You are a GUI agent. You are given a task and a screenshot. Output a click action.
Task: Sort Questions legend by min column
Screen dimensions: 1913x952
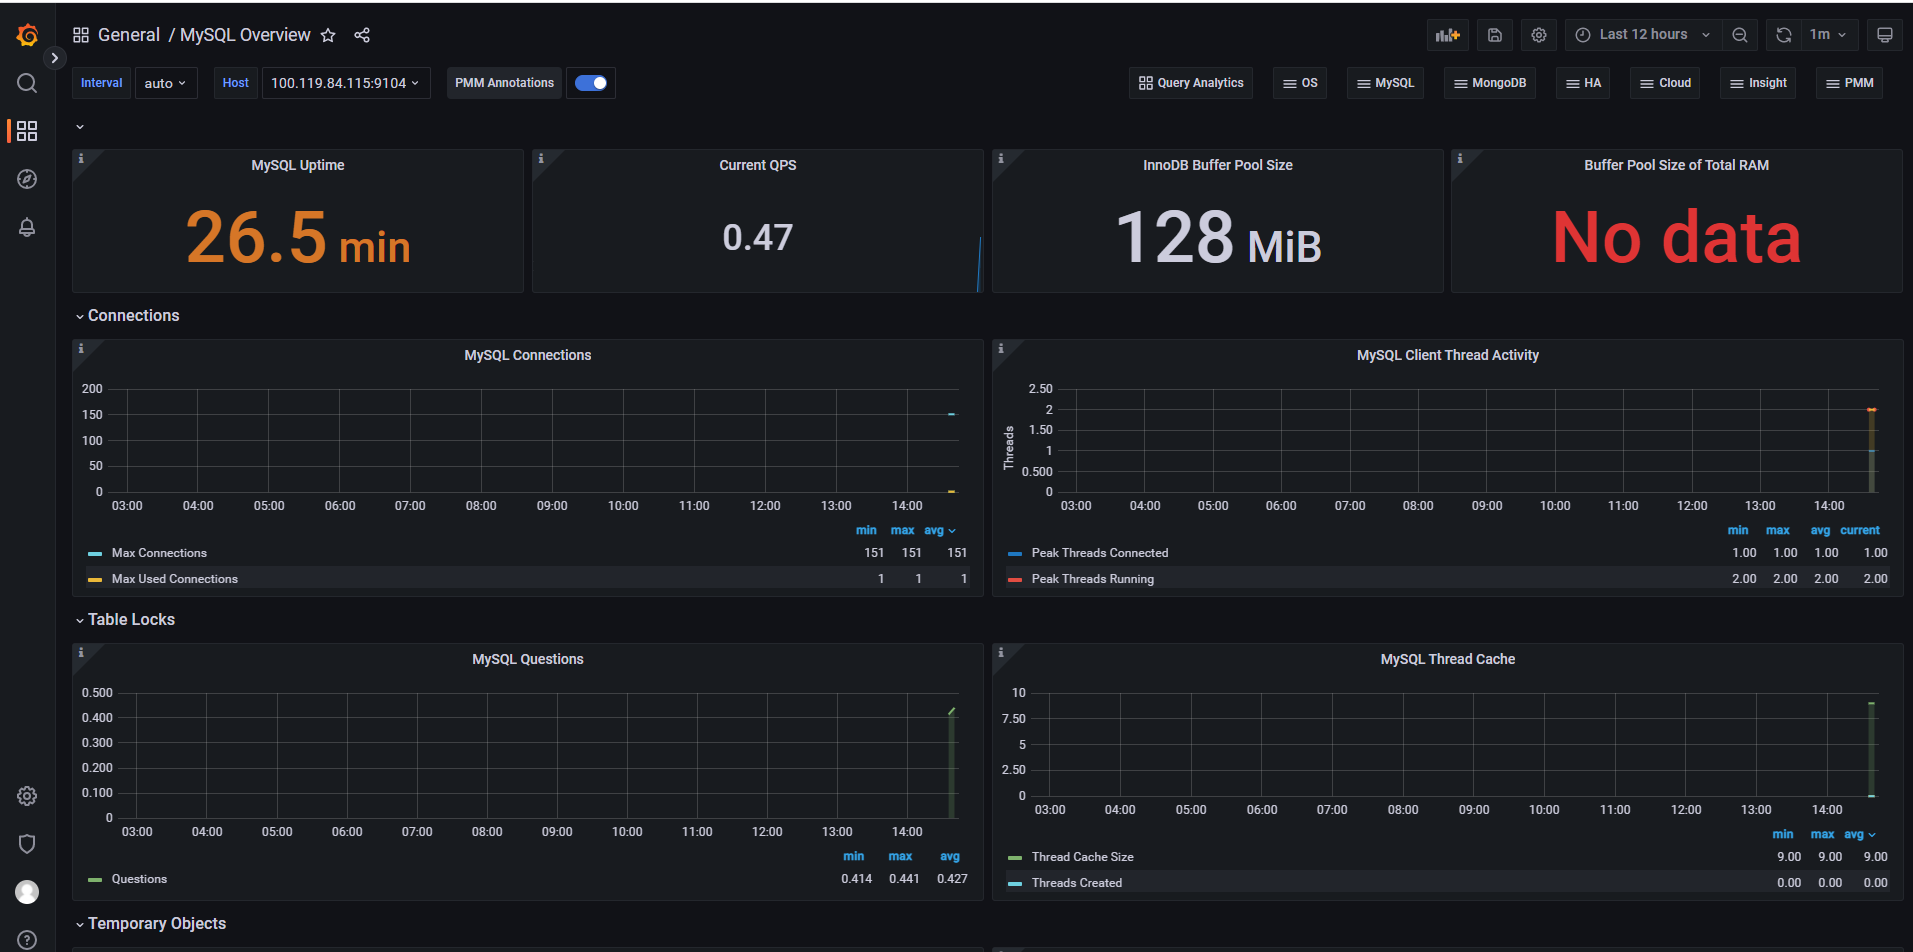[x=853, y=856]
